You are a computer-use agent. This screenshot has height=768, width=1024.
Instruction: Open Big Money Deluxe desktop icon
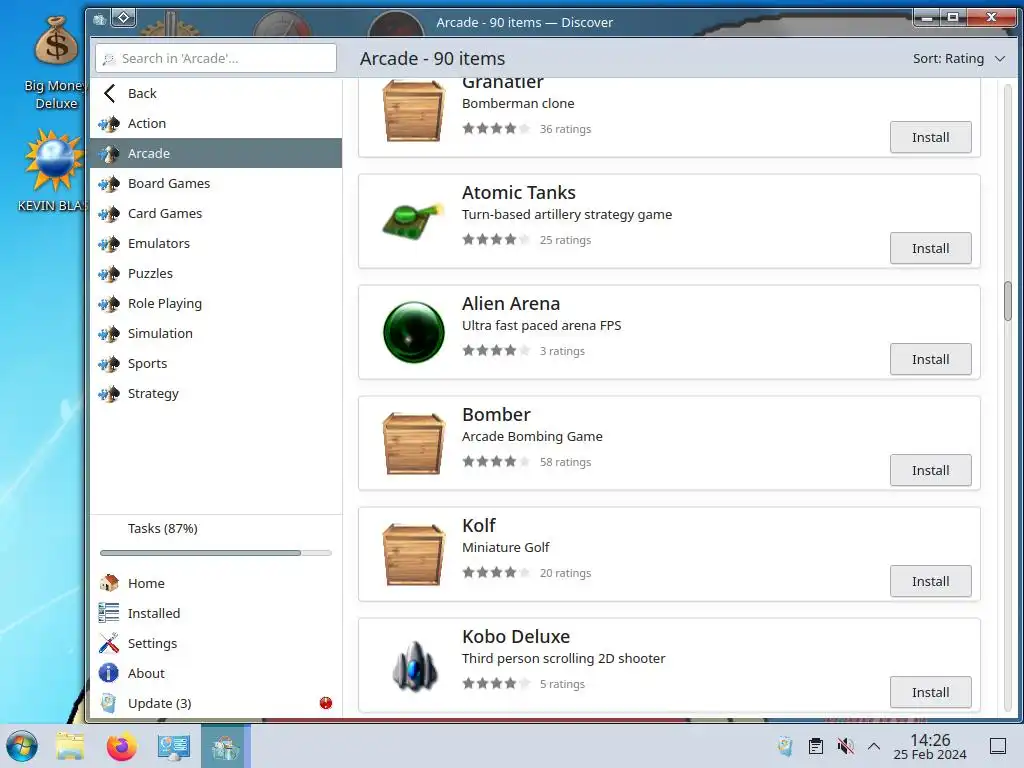click(x=56, y=63)
